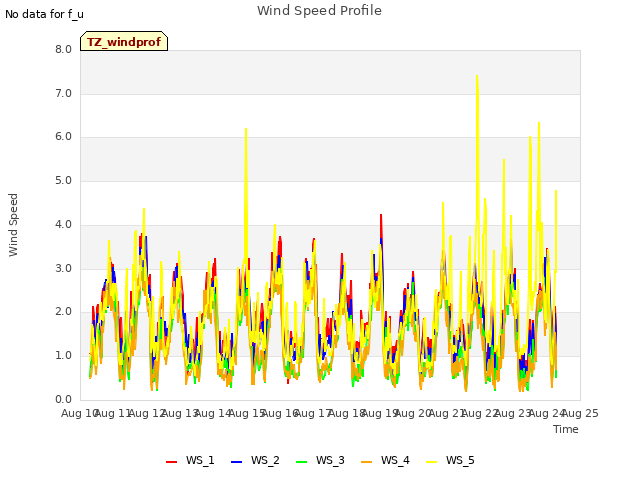Screen dimensions: 640x480
Task: Click the 7.0 y-axis tick label
Action: click(63, 93)
